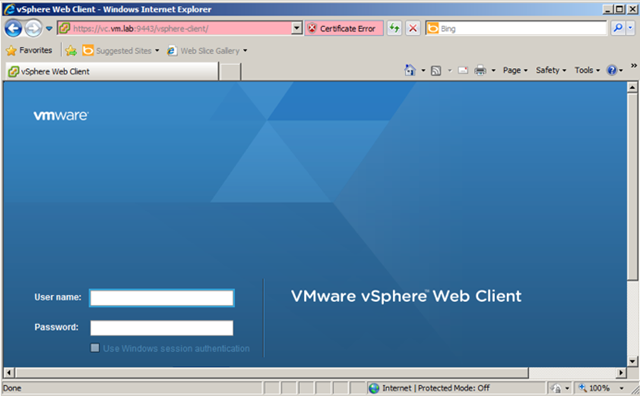Click the Read Mail envelope icon
640x396 pixels.
(463, 71)
